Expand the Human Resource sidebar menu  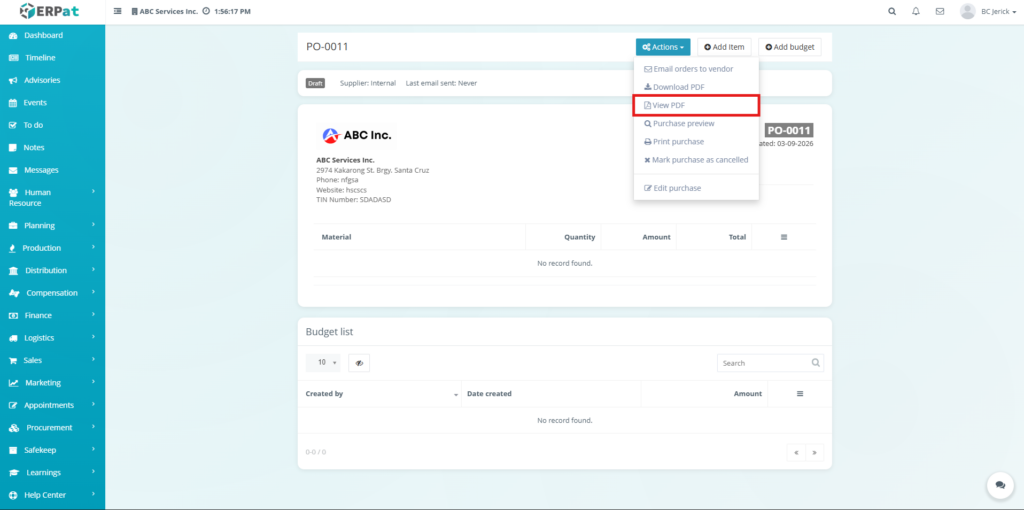click(x=52, y=197)
